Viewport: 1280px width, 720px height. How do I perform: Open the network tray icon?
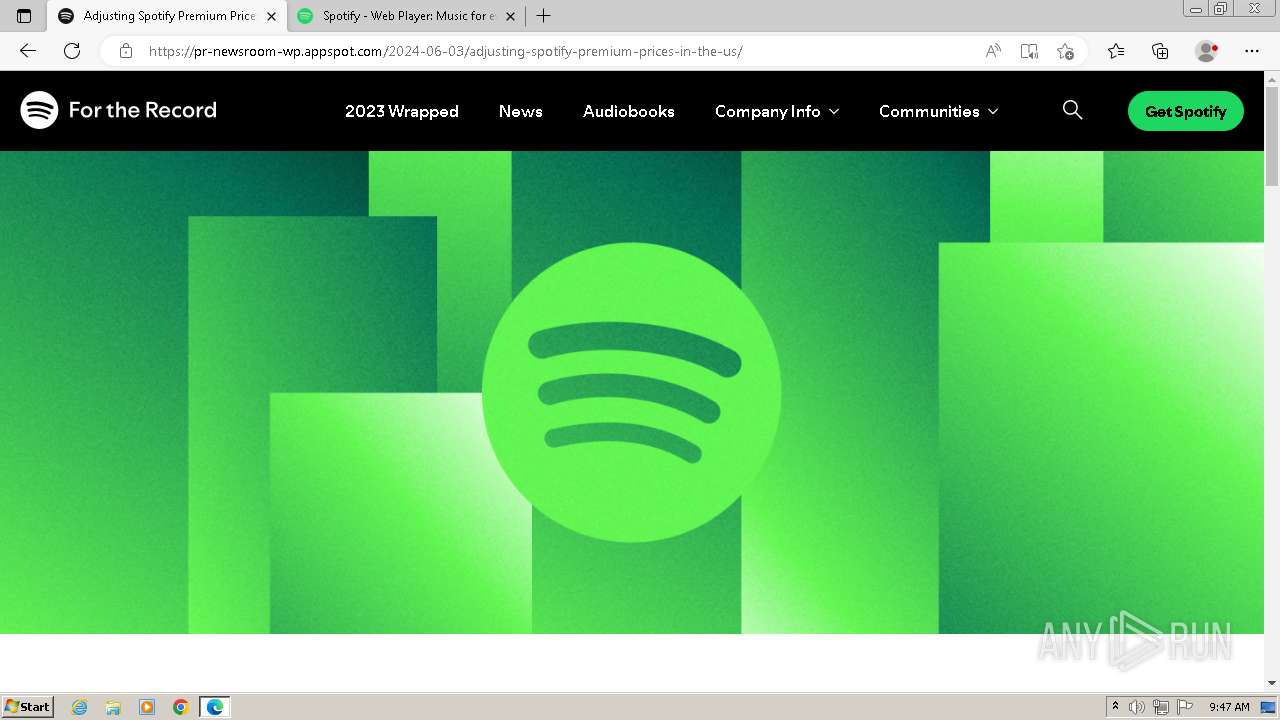1161,707
